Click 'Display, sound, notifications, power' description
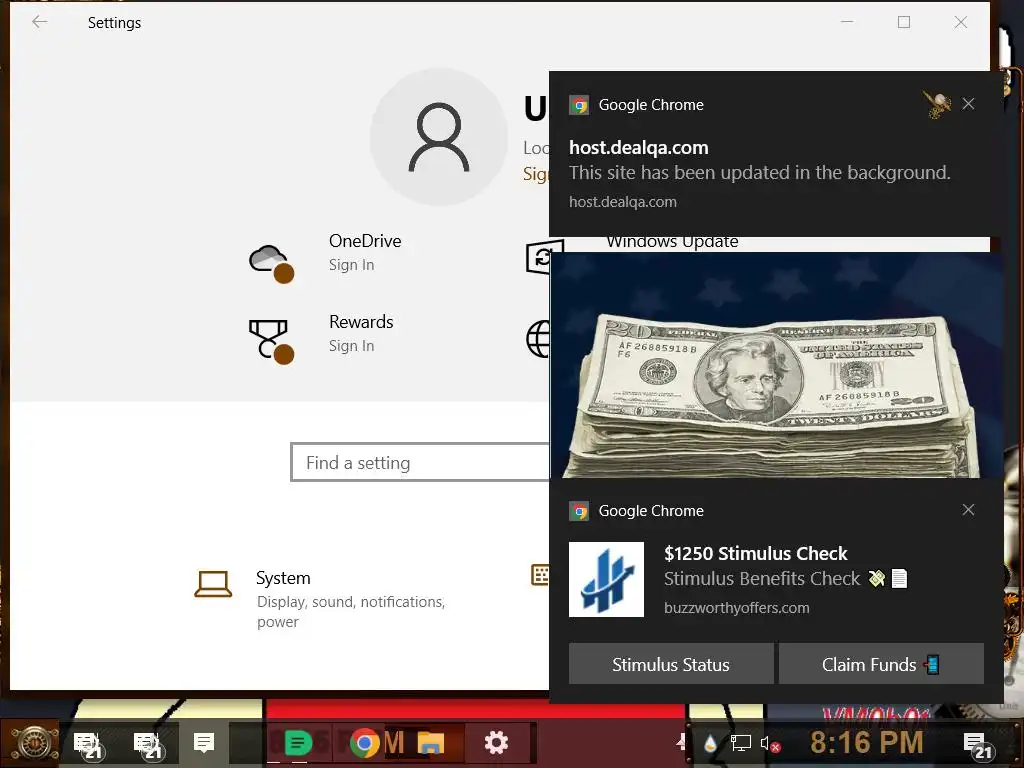 351,611
